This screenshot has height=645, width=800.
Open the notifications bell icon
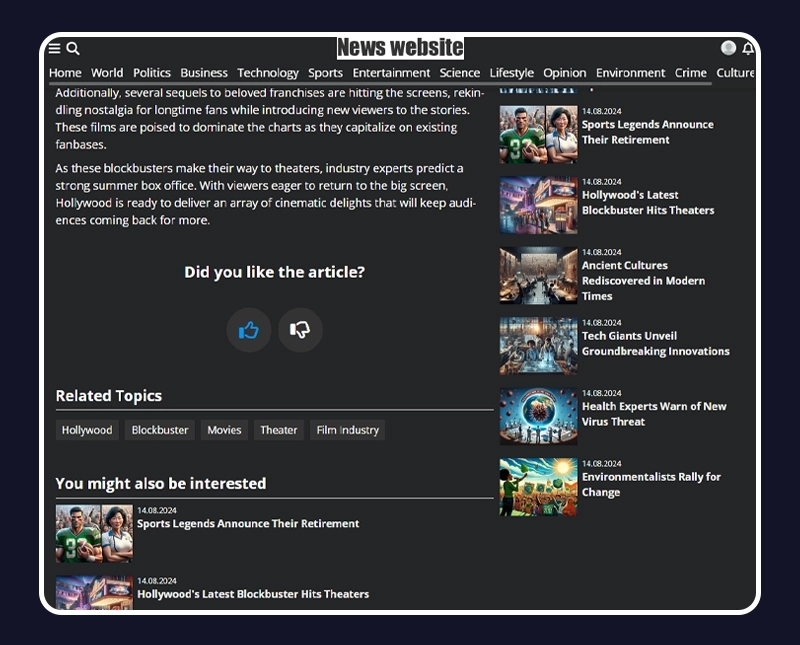point(748,48)
